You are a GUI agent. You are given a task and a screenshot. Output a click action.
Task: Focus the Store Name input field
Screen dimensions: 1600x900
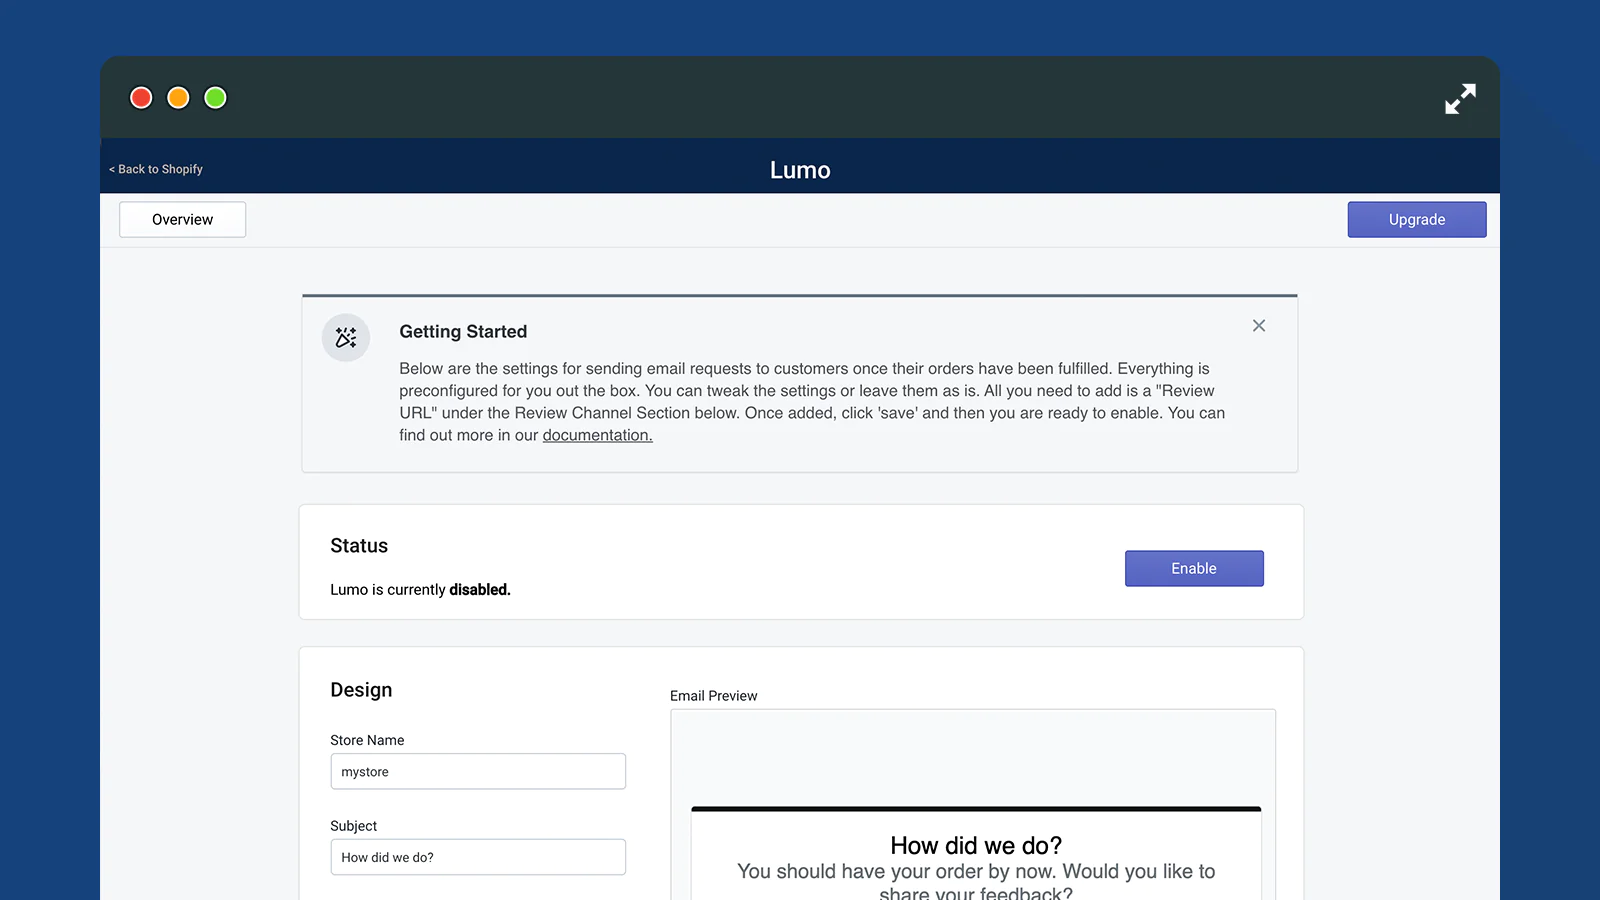(x=478, y=771)
